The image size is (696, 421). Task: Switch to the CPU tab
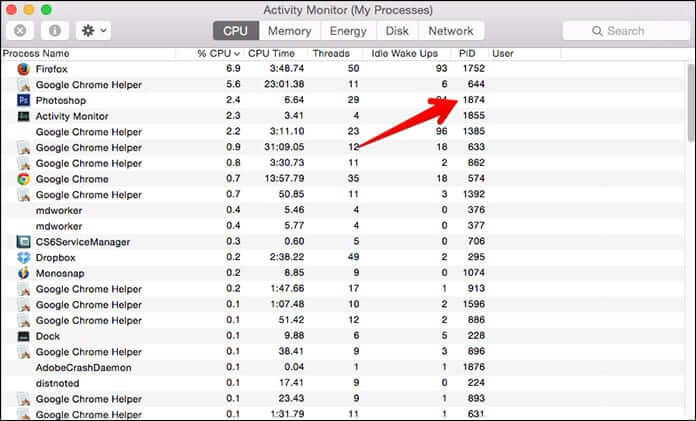(236, 31)
